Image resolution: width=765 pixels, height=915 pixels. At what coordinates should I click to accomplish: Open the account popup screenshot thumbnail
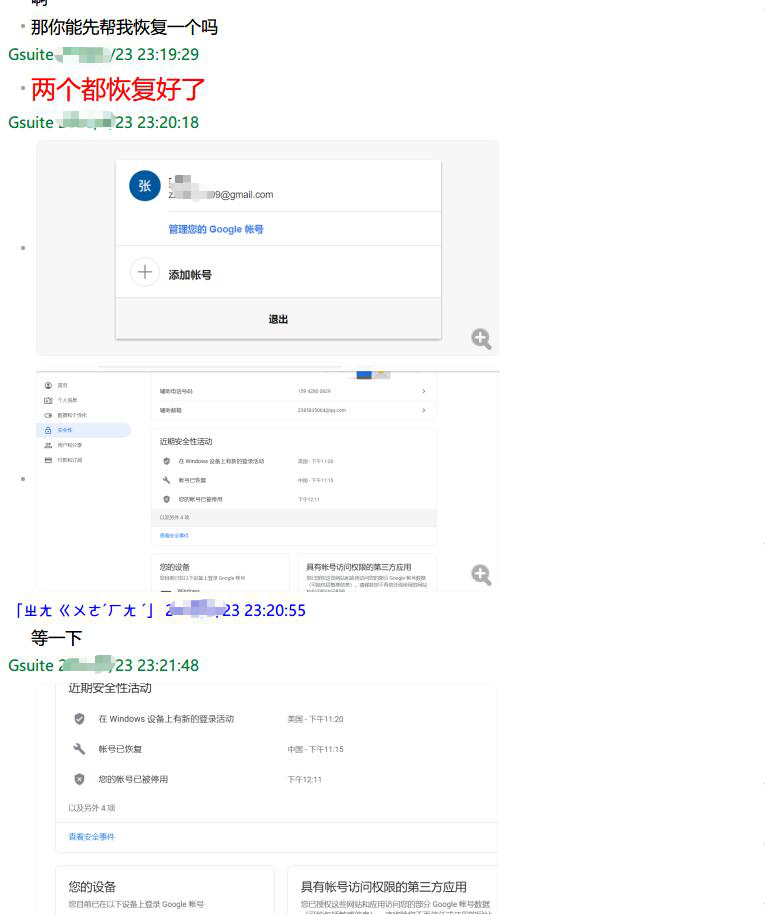click(267, 247)
